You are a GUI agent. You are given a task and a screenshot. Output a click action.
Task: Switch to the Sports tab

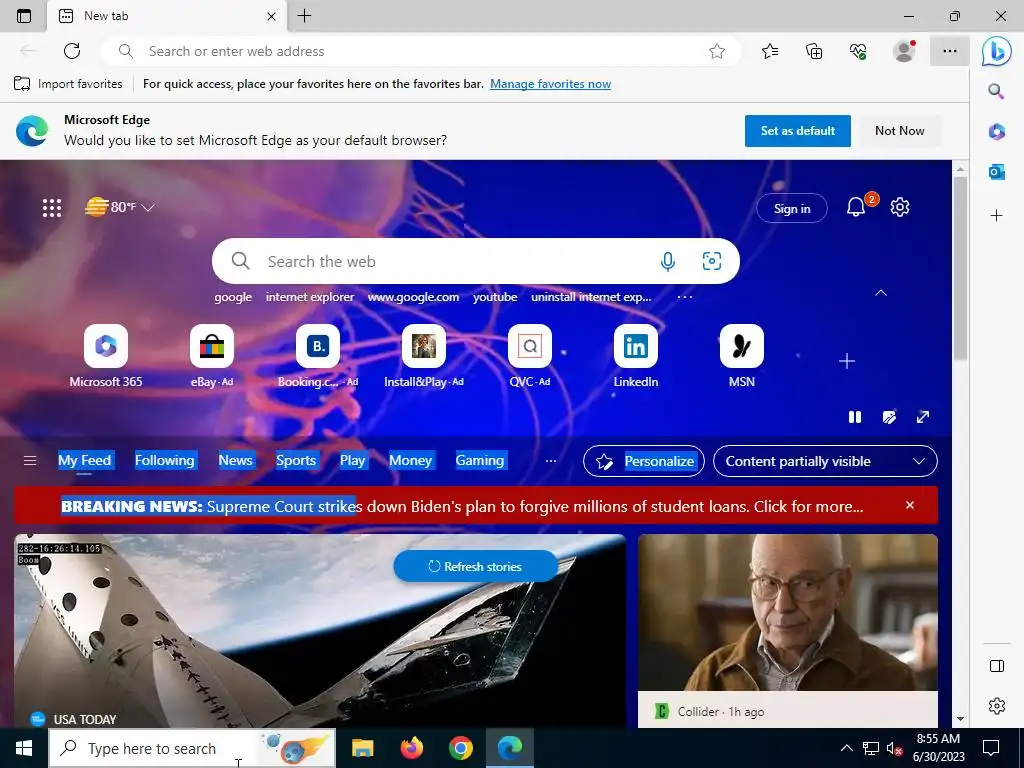[296, 460]
